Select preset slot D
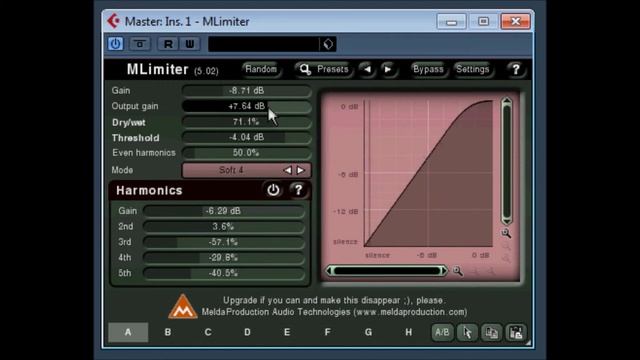The height and width of the screenshot is (360, 640). 247,332
